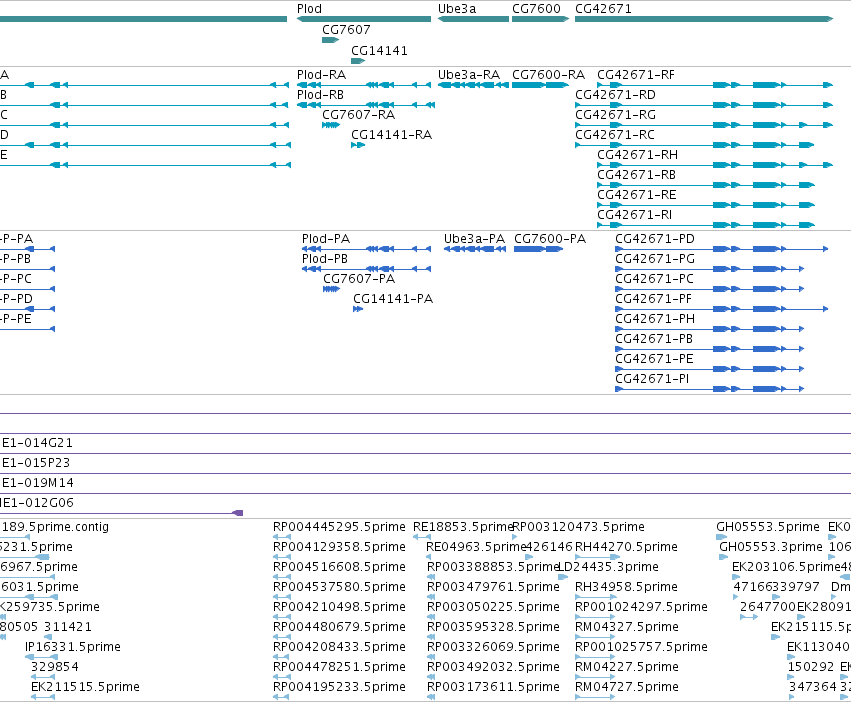Click protein CG14141-PA
The image size is (851, 702).
point(393,299)
